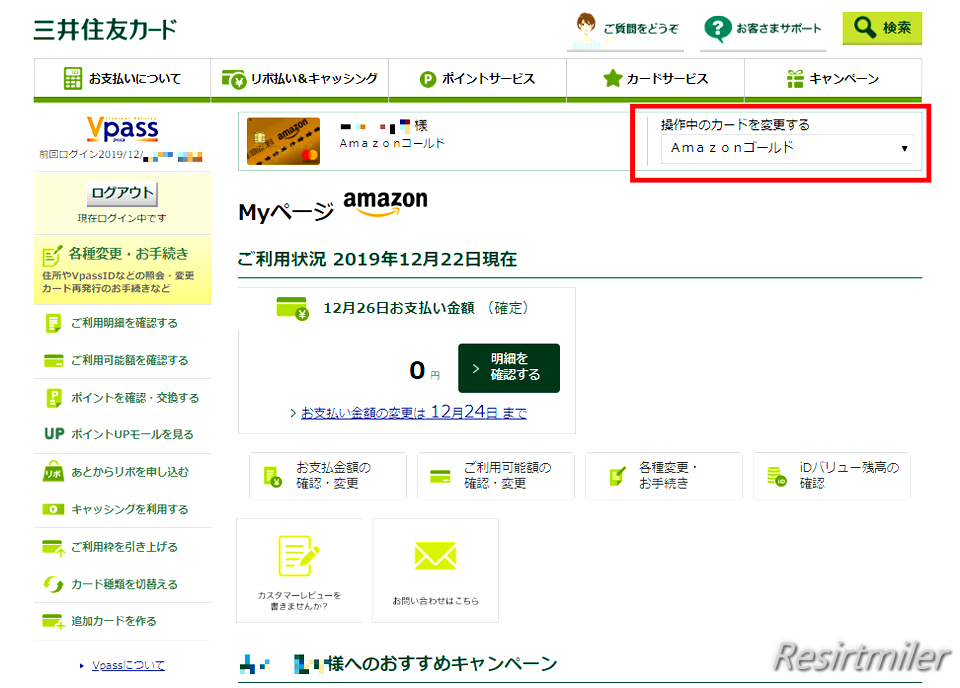
Task: Open ご利用明細を確認する in the sidebar
Action: (x=122, y=323)
